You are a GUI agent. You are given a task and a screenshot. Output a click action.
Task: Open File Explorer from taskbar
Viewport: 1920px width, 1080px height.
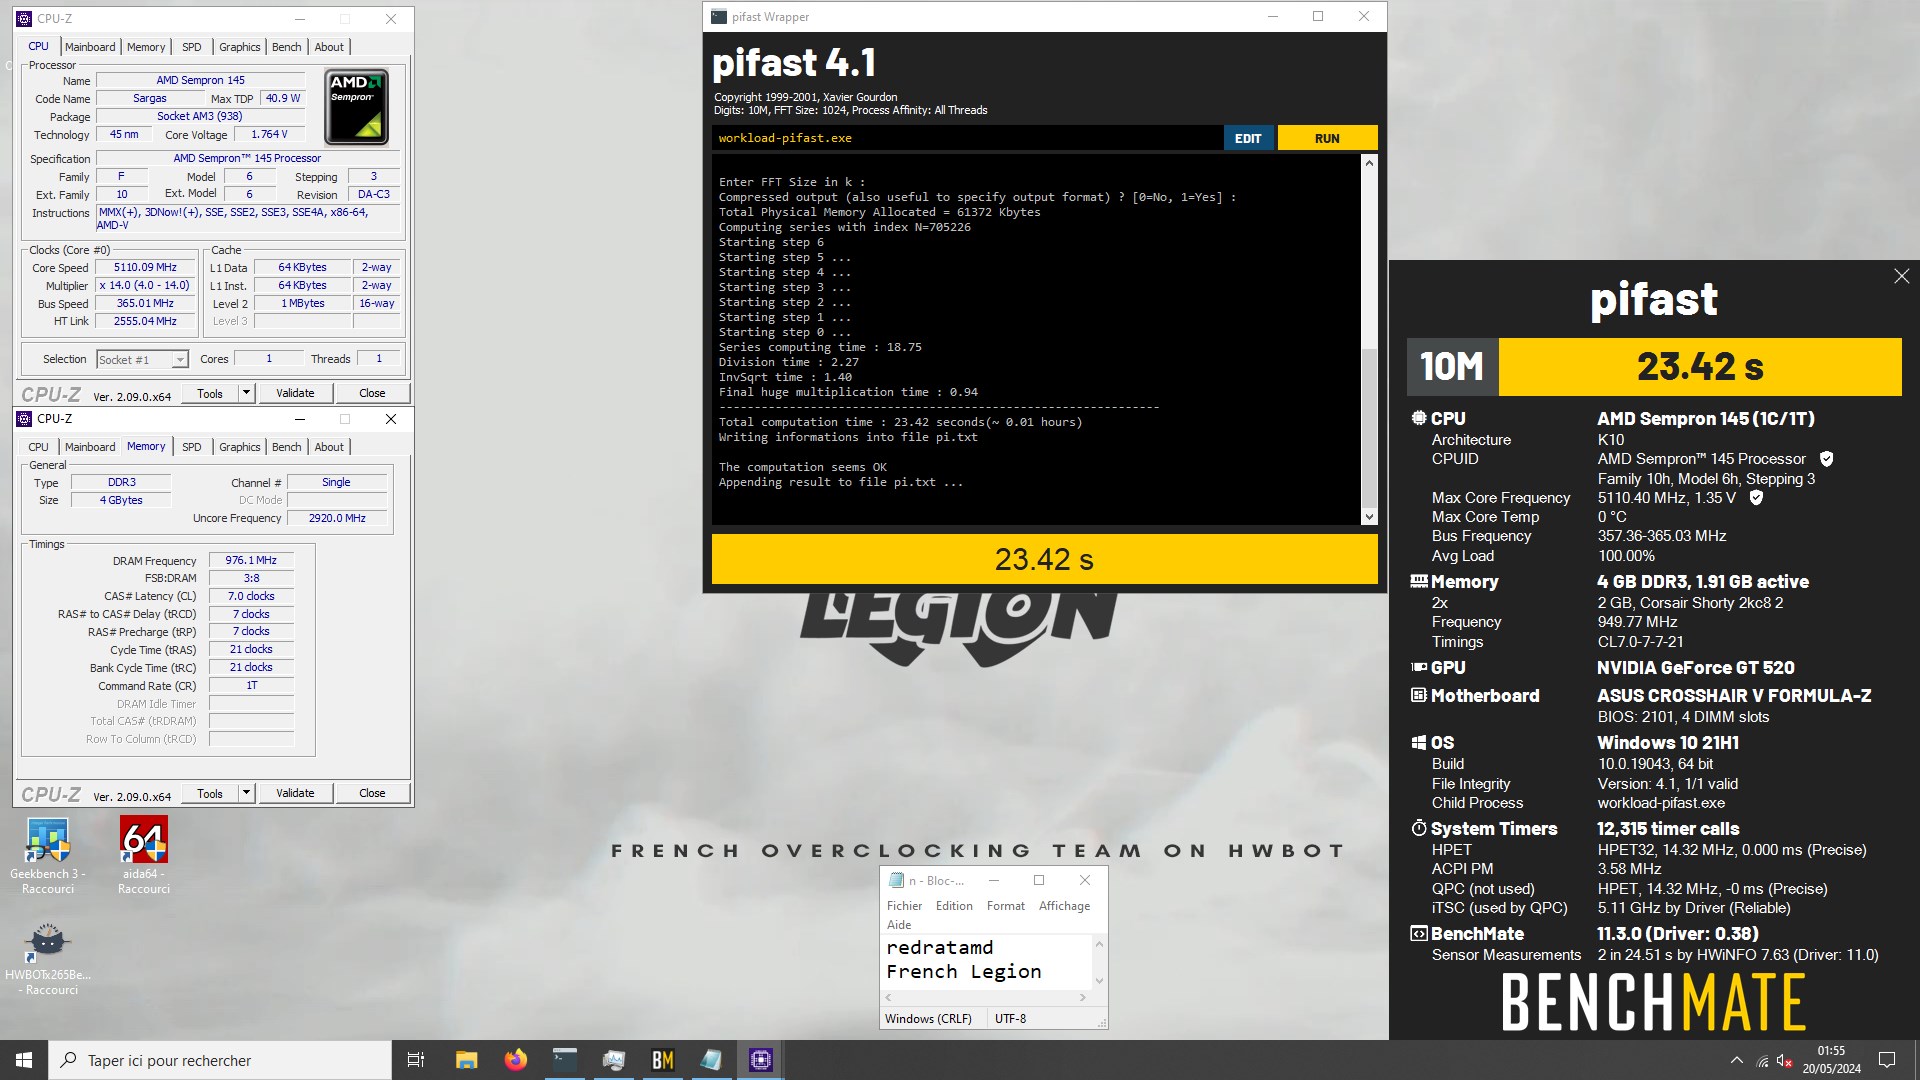tap(466, 1060)
